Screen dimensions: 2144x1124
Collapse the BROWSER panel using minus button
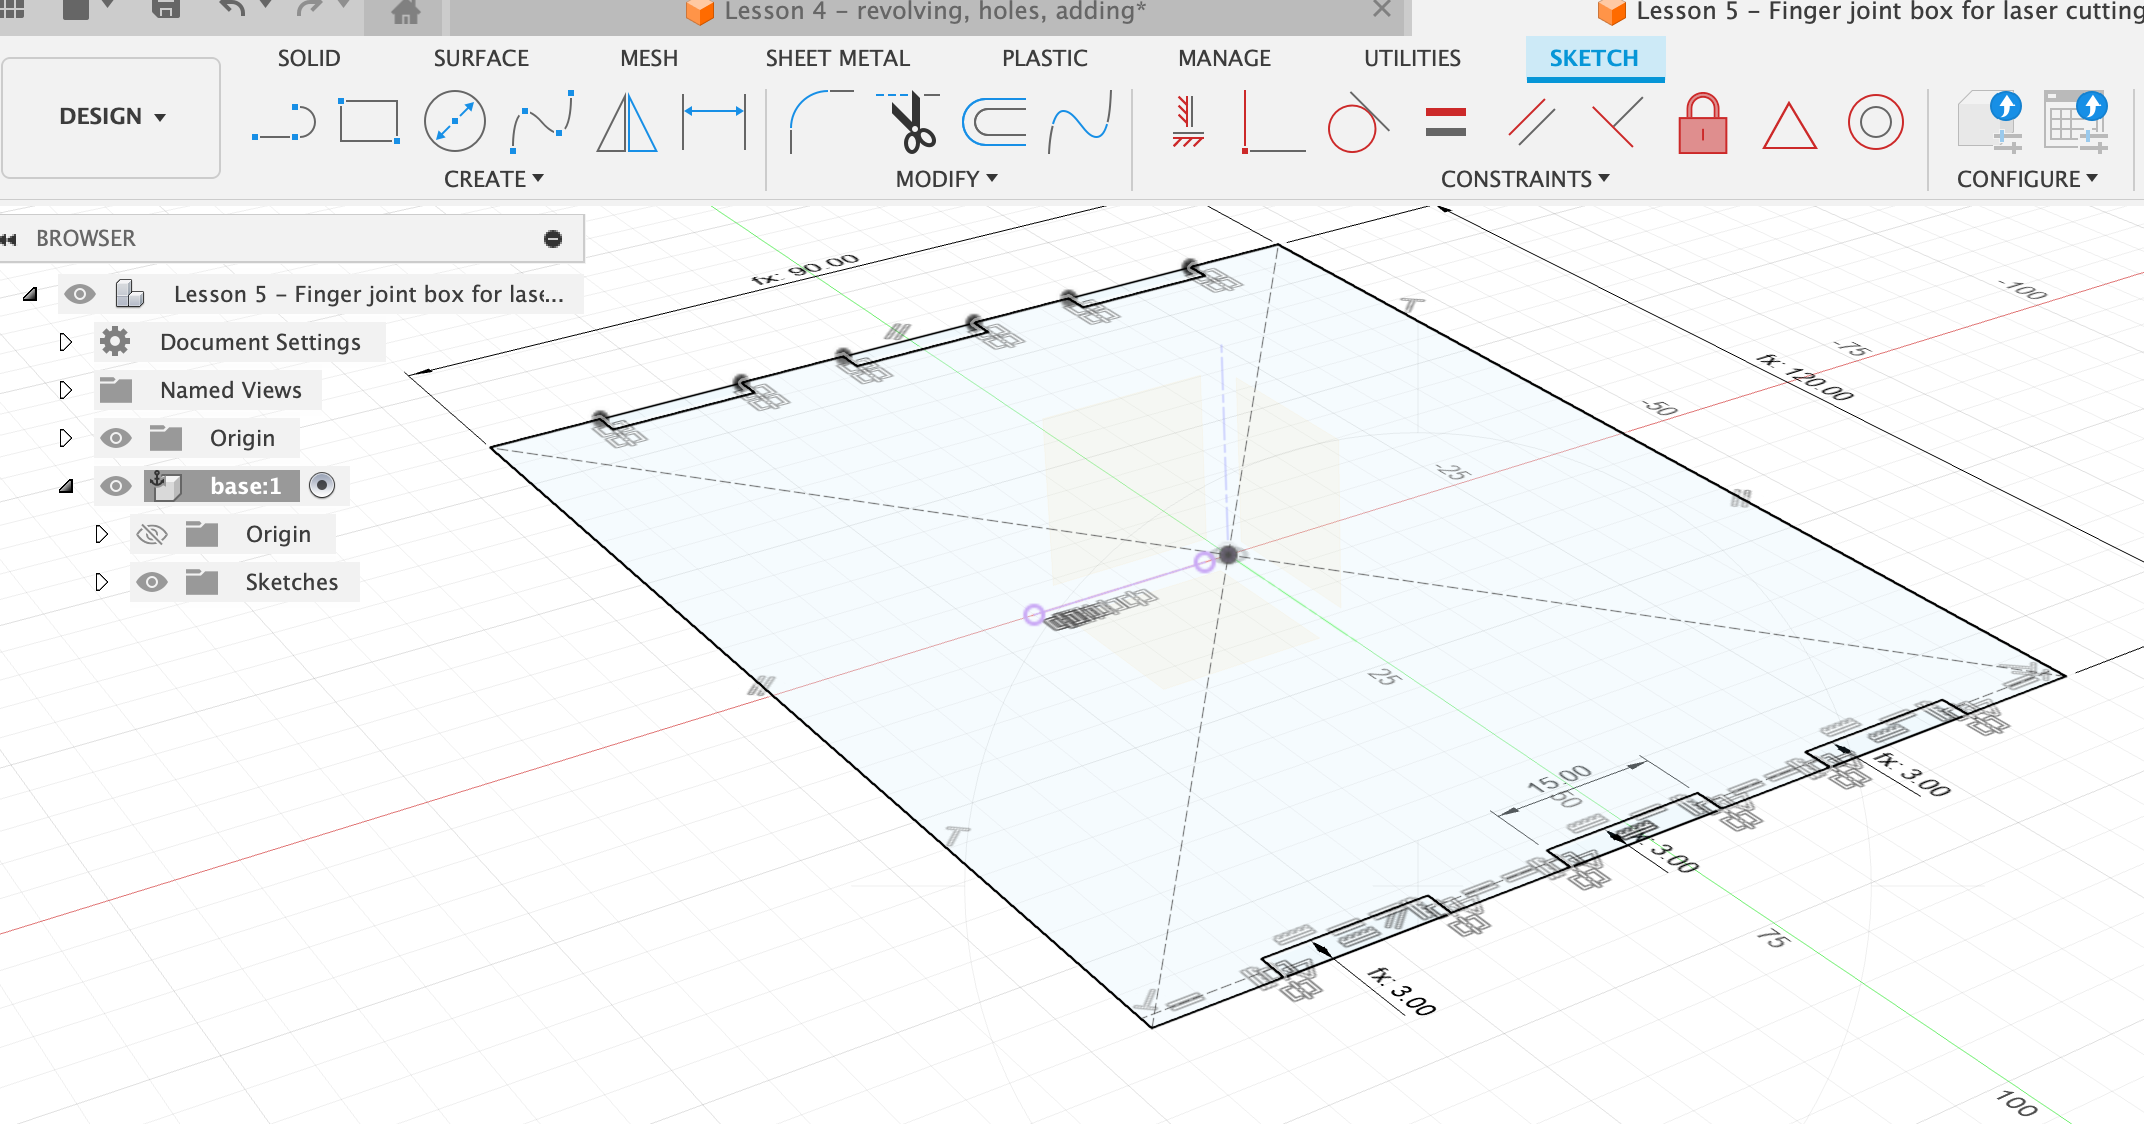pos(553,238)
